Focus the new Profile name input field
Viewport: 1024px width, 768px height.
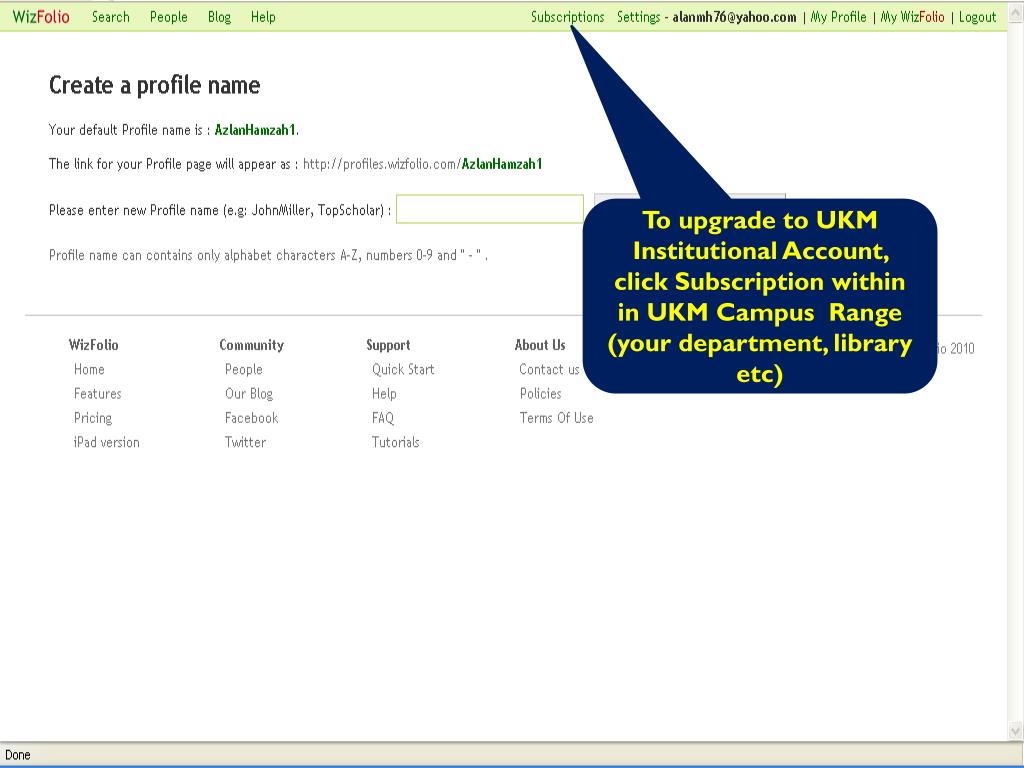tap(490, 209)
